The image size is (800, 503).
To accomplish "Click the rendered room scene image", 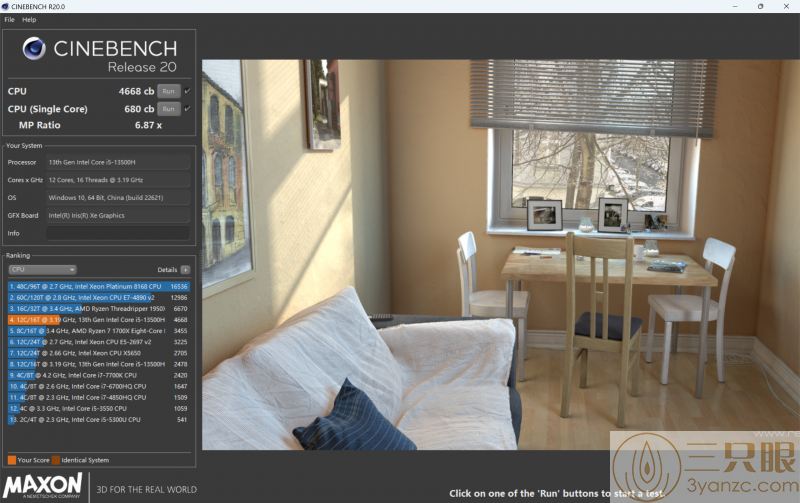I will pos(501,255).
